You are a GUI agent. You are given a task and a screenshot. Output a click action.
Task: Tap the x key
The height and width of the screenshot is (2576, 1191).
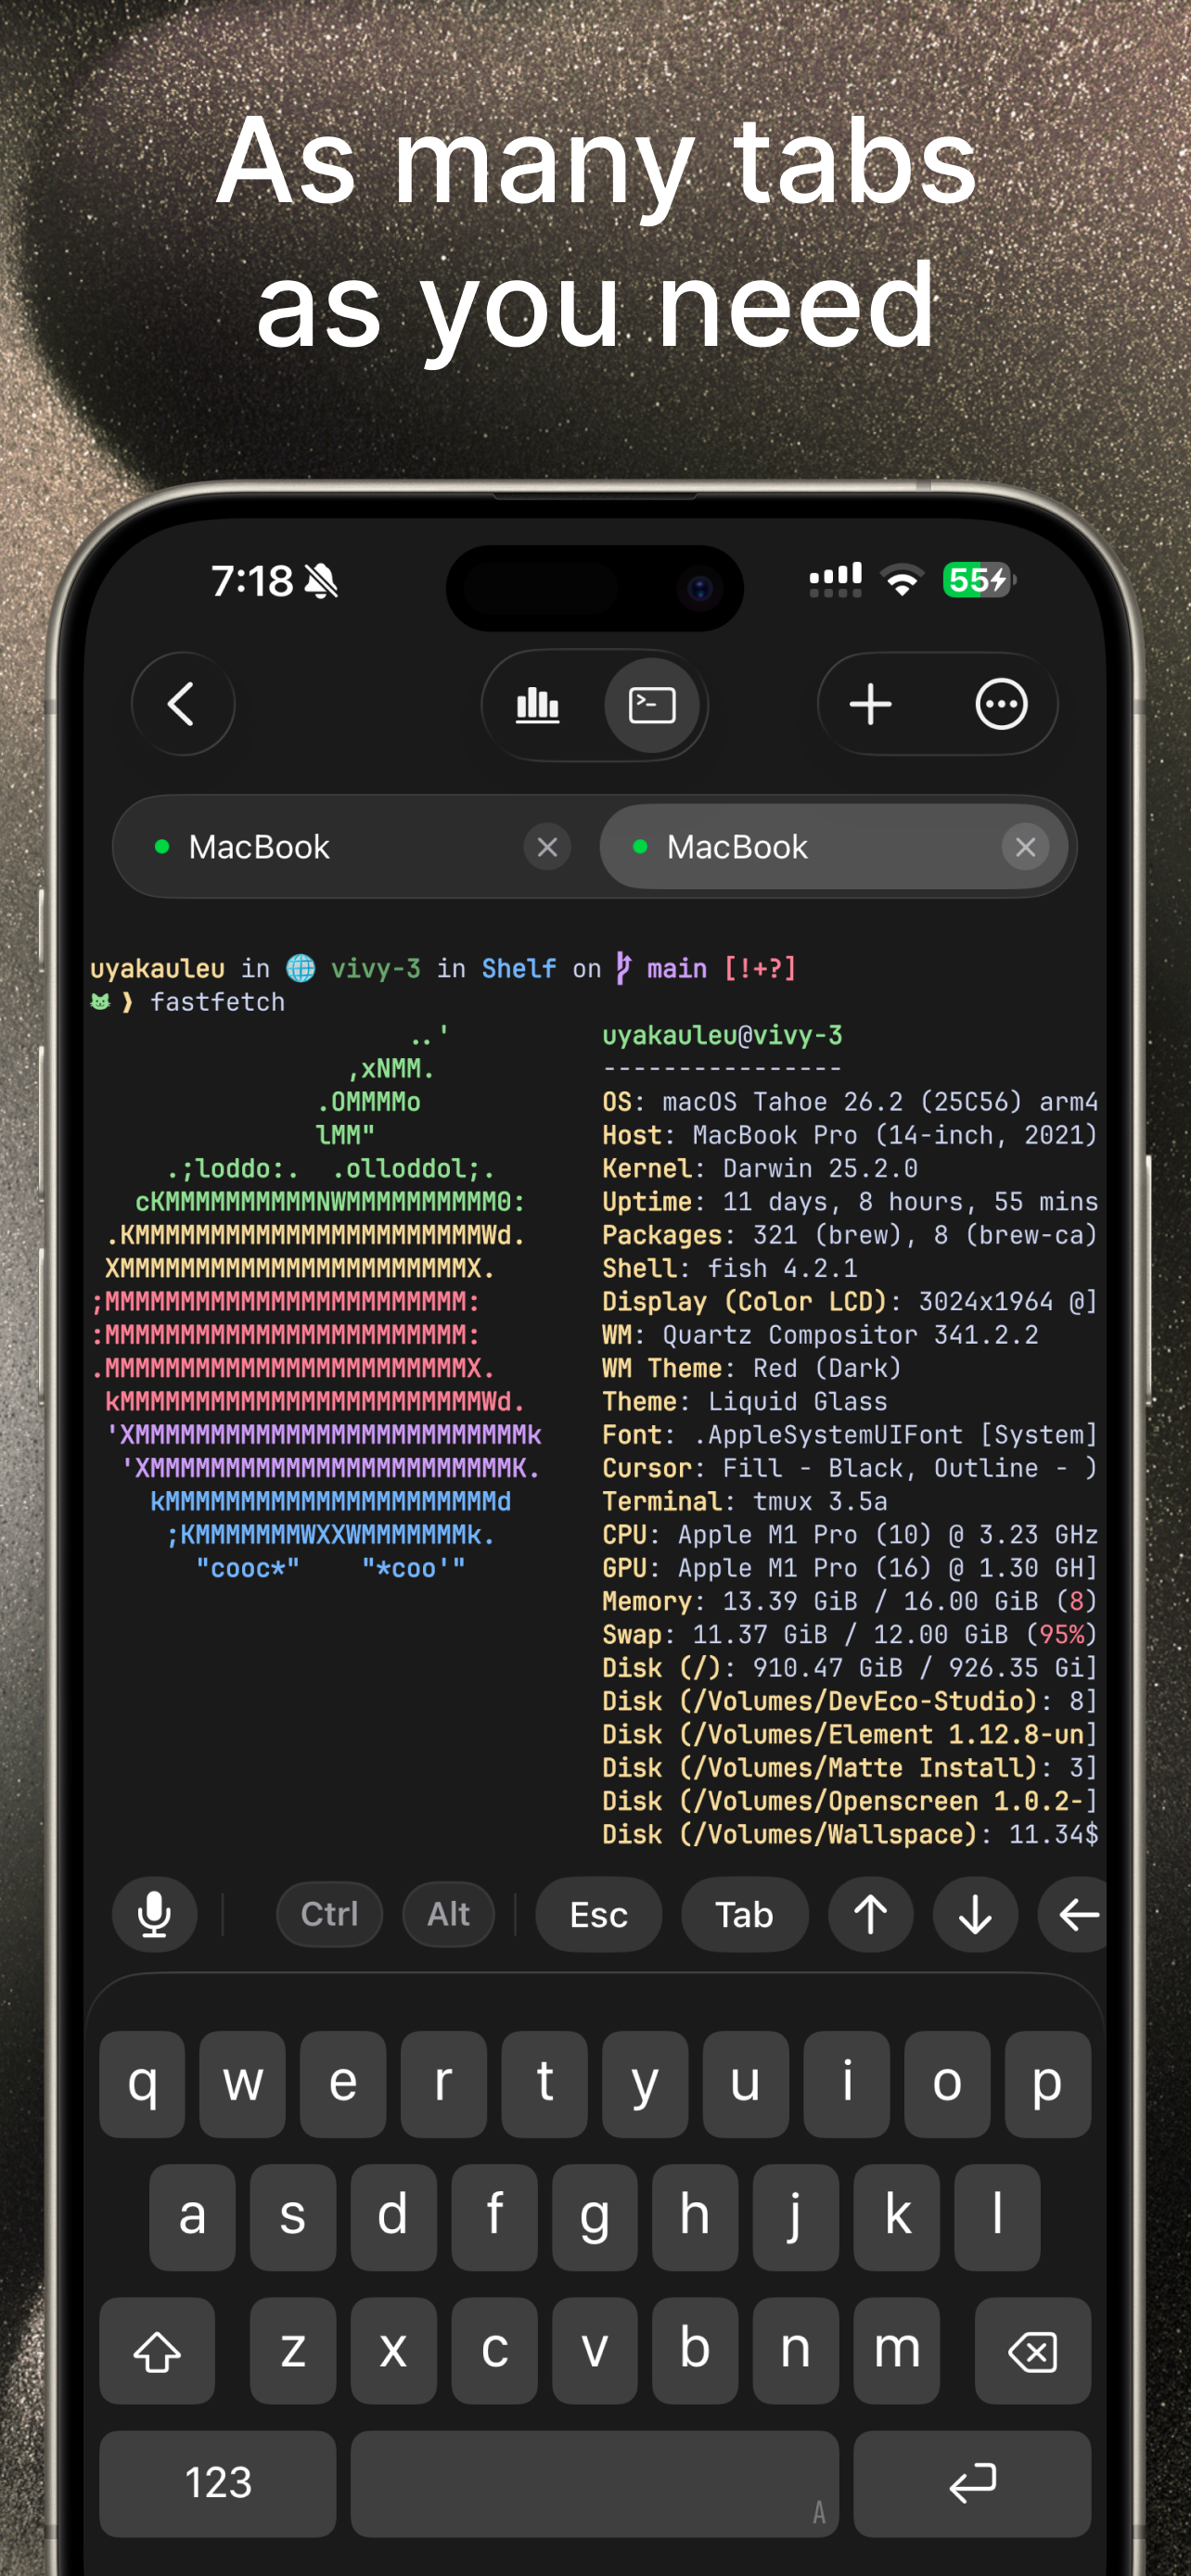(394, 2350)
